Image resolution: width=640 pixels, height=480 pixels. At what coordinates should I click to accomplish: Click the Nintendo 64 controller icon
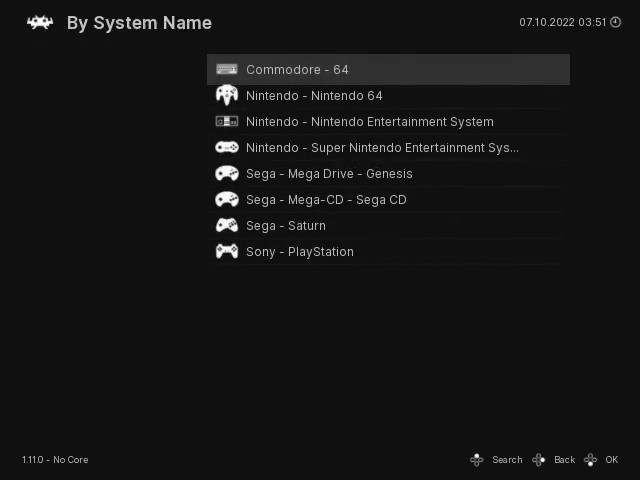click(x=227, y=95)
